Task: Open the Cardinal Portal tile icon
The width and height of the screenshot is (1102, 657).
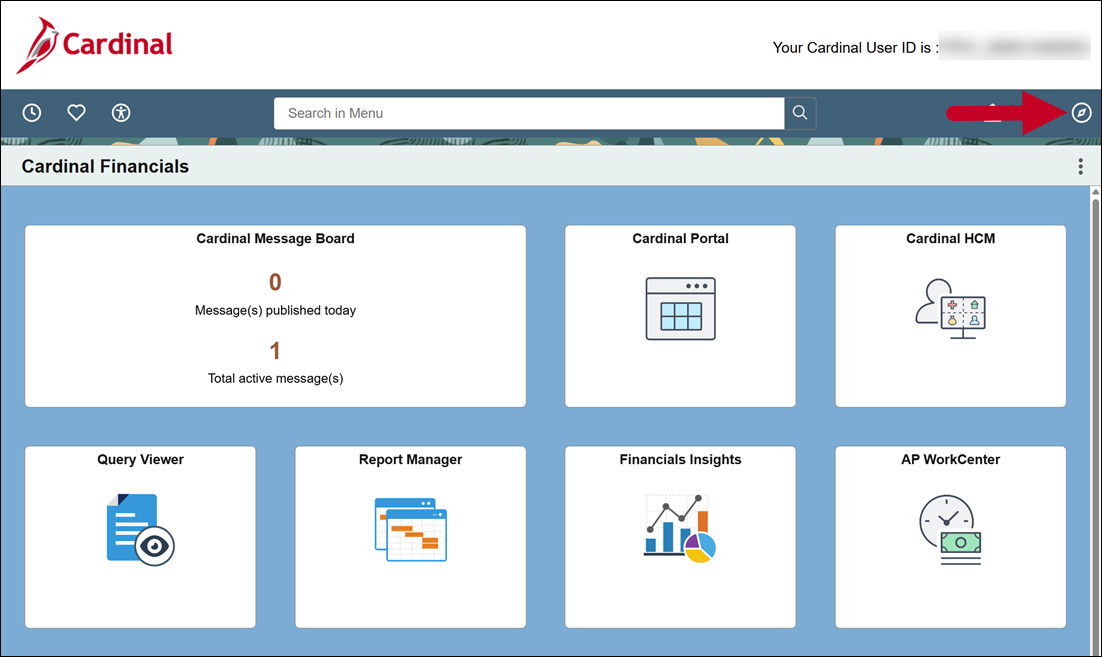Action: pyautogui.click(x=680, y=308)
